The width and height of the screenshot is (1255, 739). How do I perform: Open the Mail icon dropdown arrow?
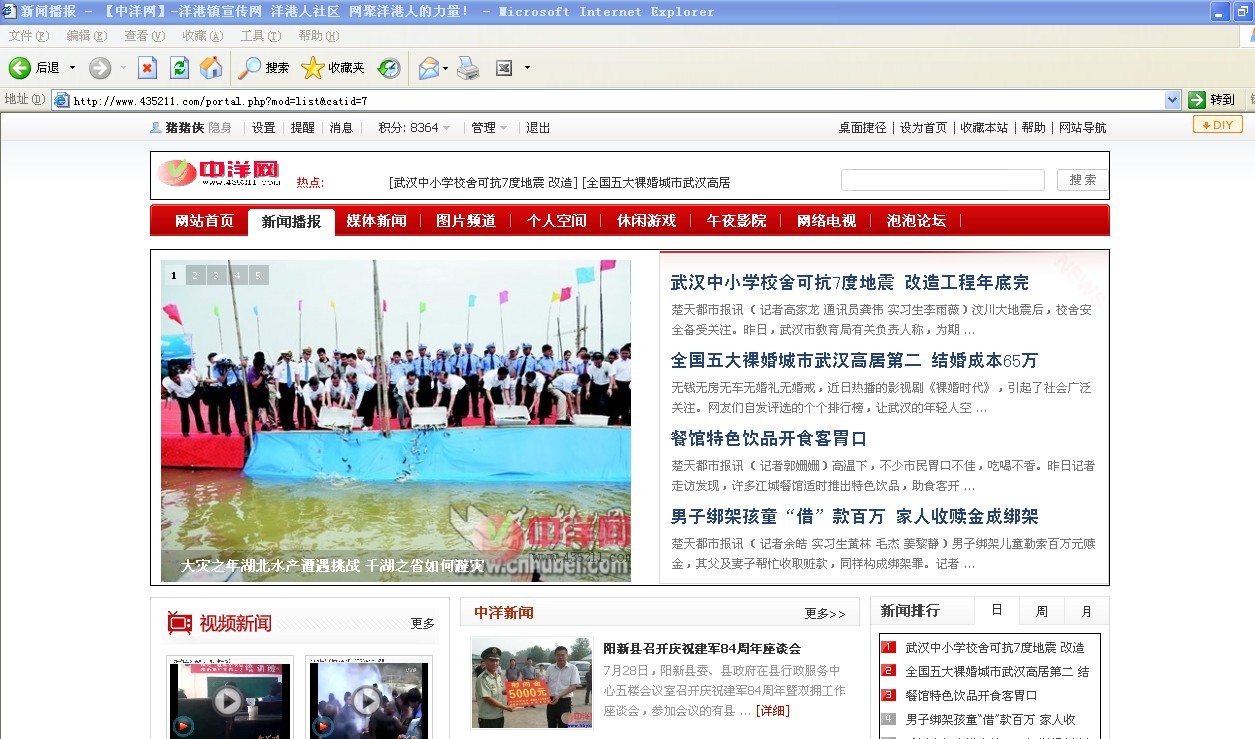tap(446, 68)
